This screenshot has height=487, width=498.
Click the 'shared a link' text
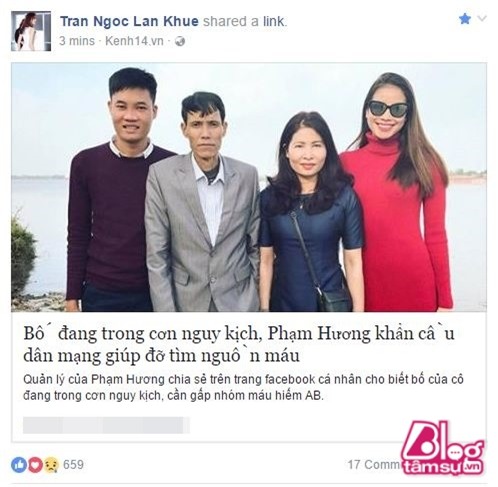pyautogui.click(x=245, y=21)
